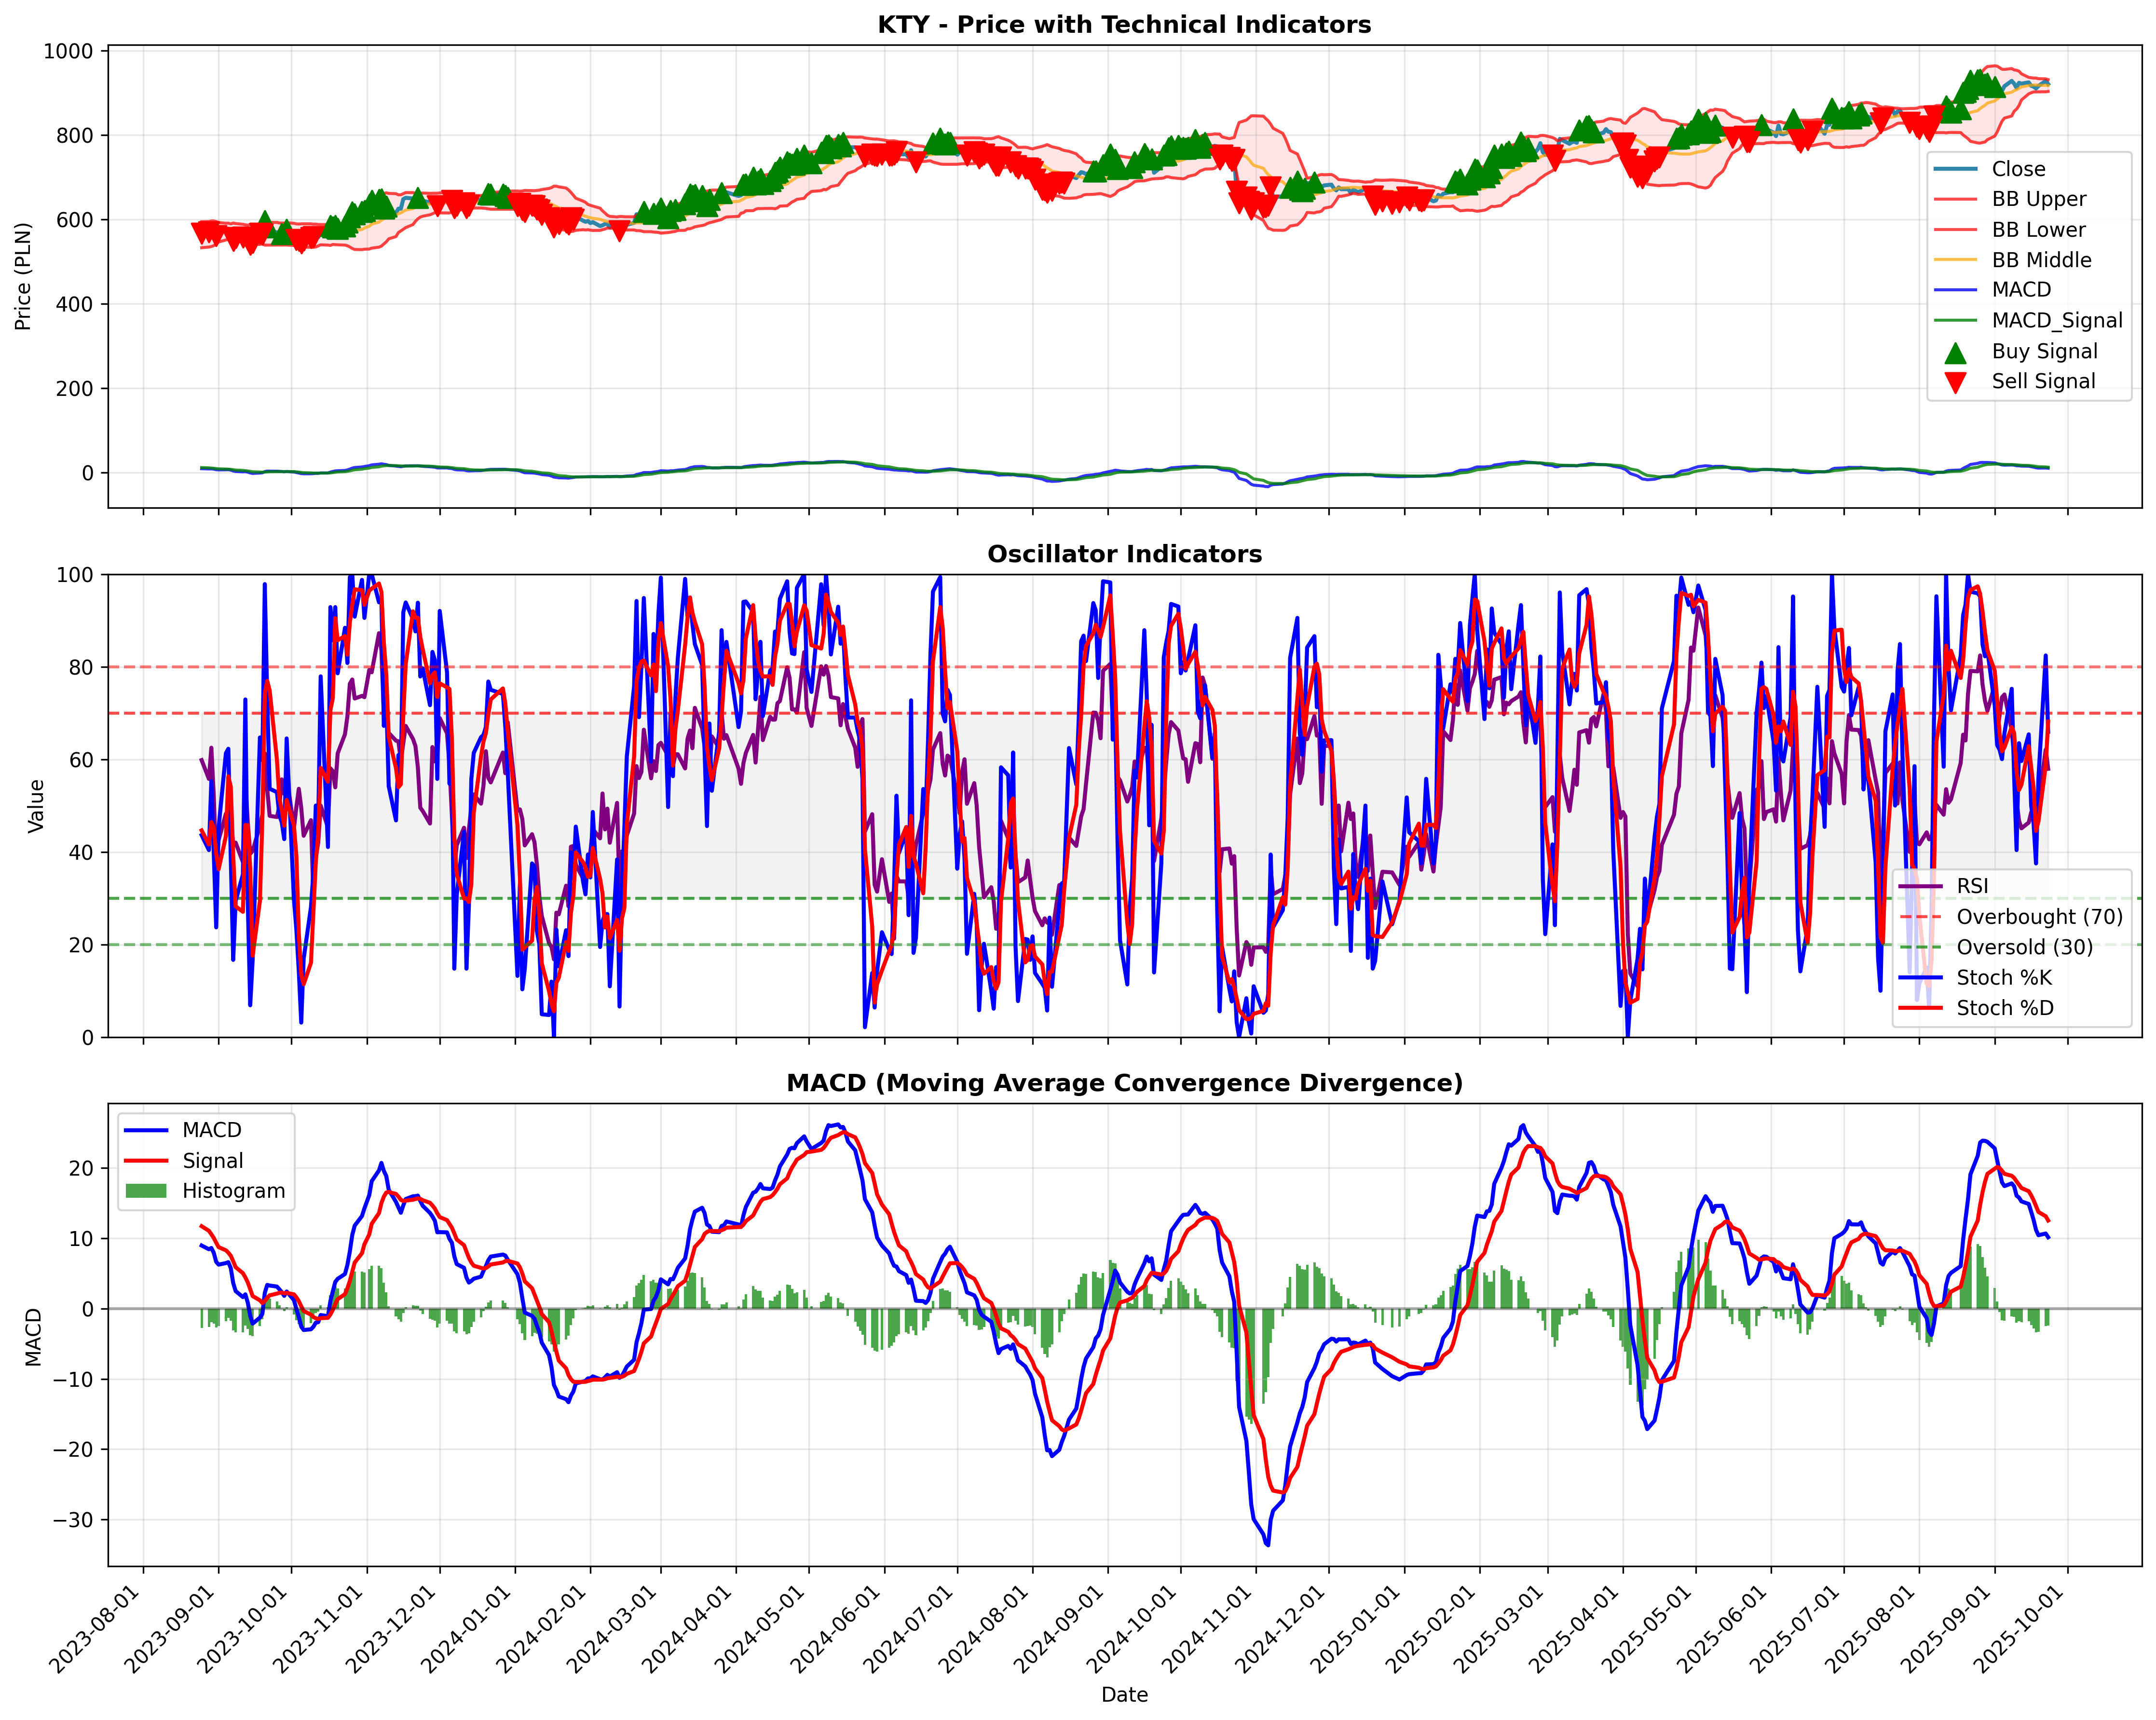This screenshot has height=1720, width=2156.
Task: Click the Date x-axis label
Action: tap(1124, 1695)
